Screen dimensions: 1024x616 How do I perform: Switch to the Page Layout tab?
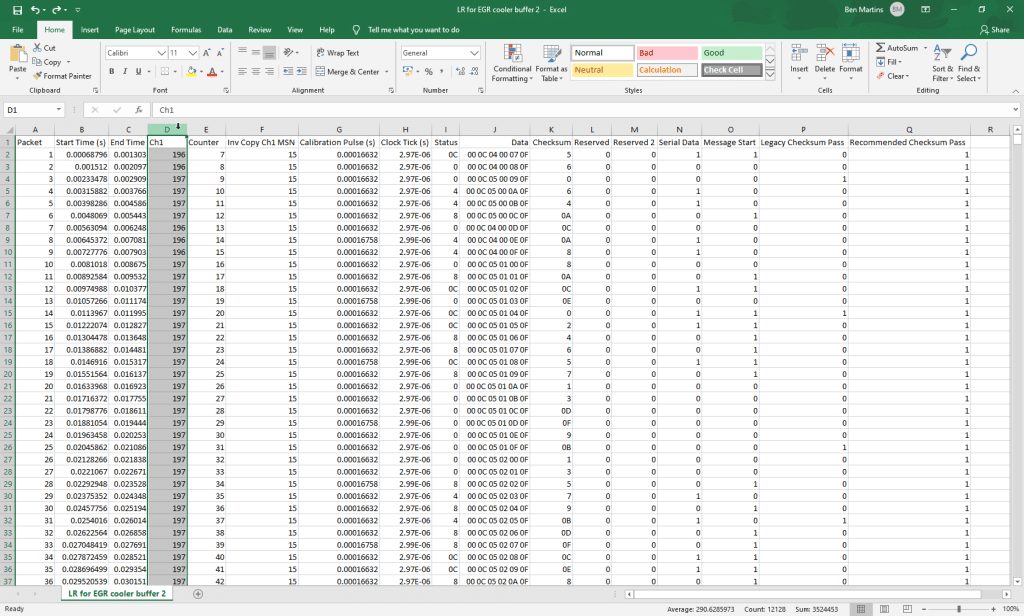click(x=135, y=29)
